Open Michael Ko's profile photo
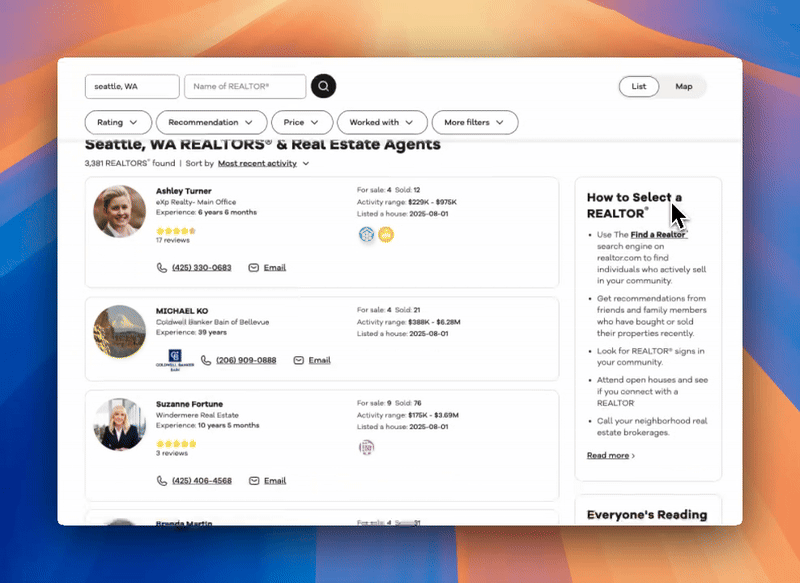 pyautogui.click(x=119, y=332)
